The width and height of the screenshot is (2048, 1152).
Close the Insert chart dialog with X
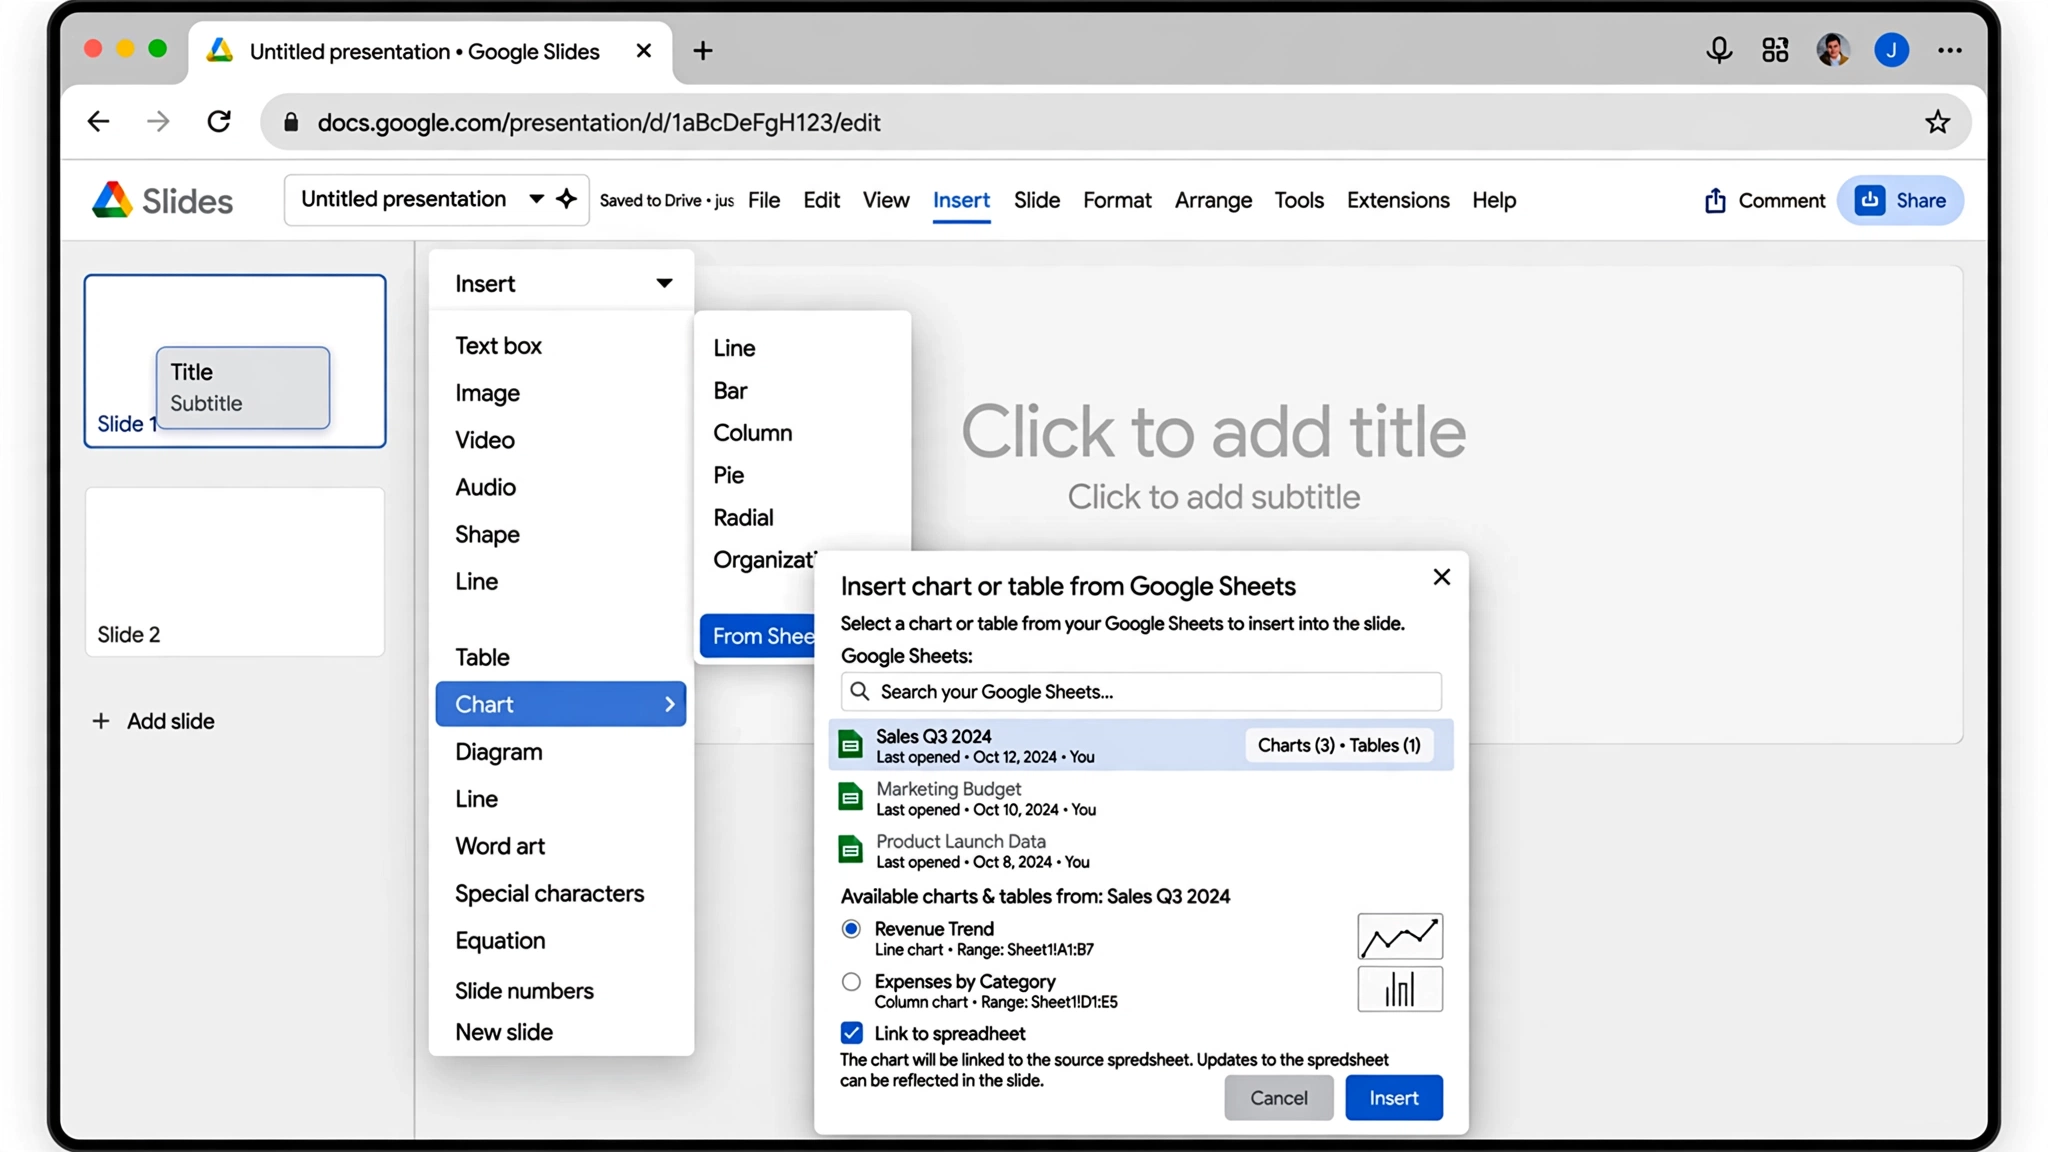[1441, 577]
